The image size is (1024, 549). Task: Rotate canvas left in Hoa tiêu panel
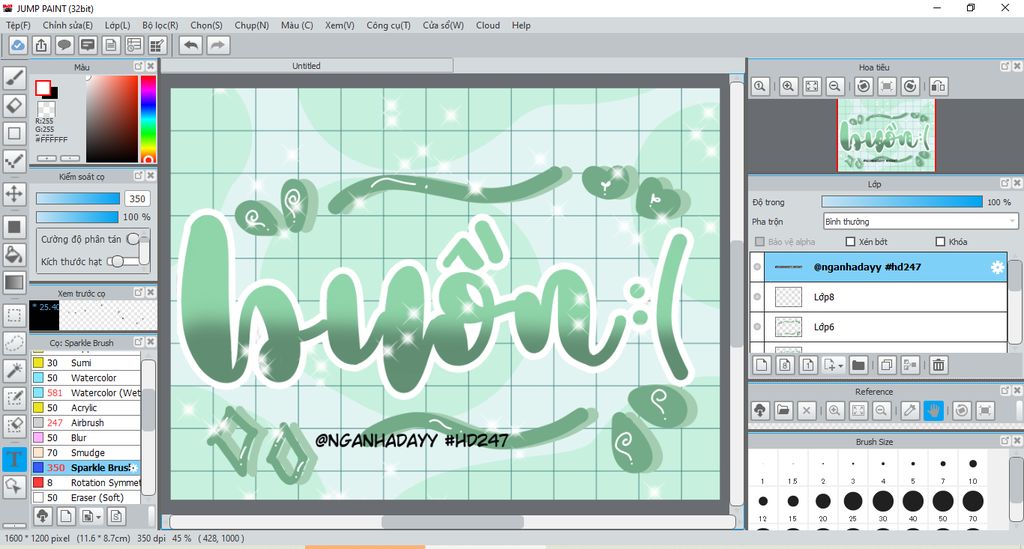[863, 86]
